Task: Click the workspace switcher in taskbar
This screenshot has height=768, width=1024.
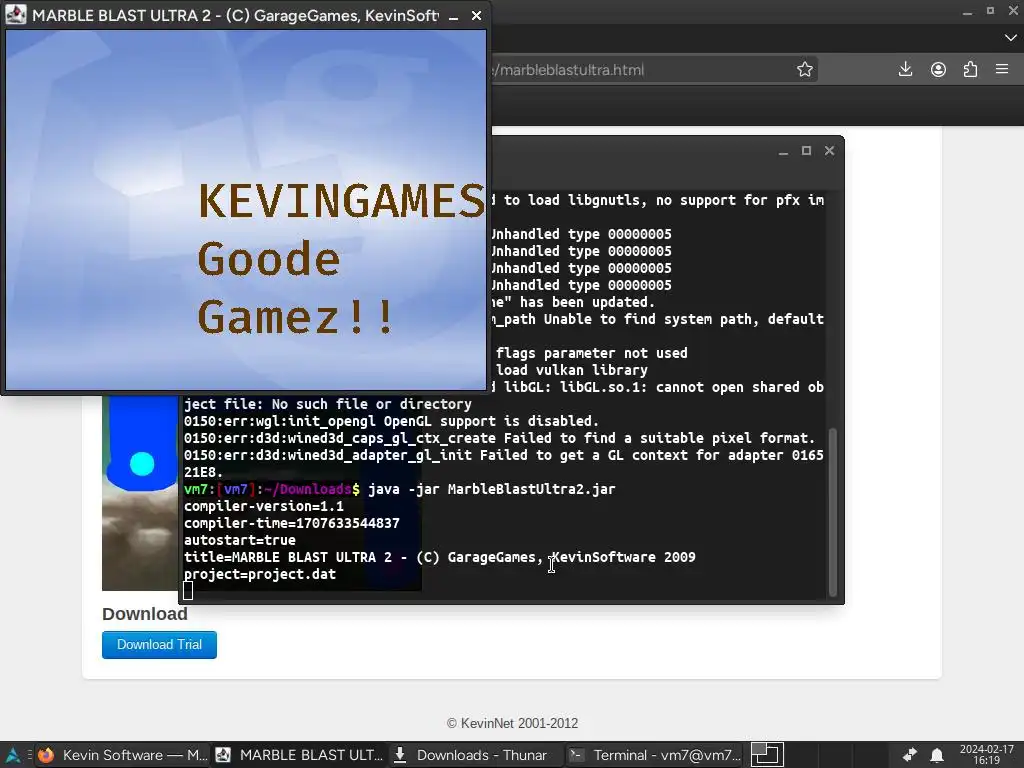Action: [767, 755]
